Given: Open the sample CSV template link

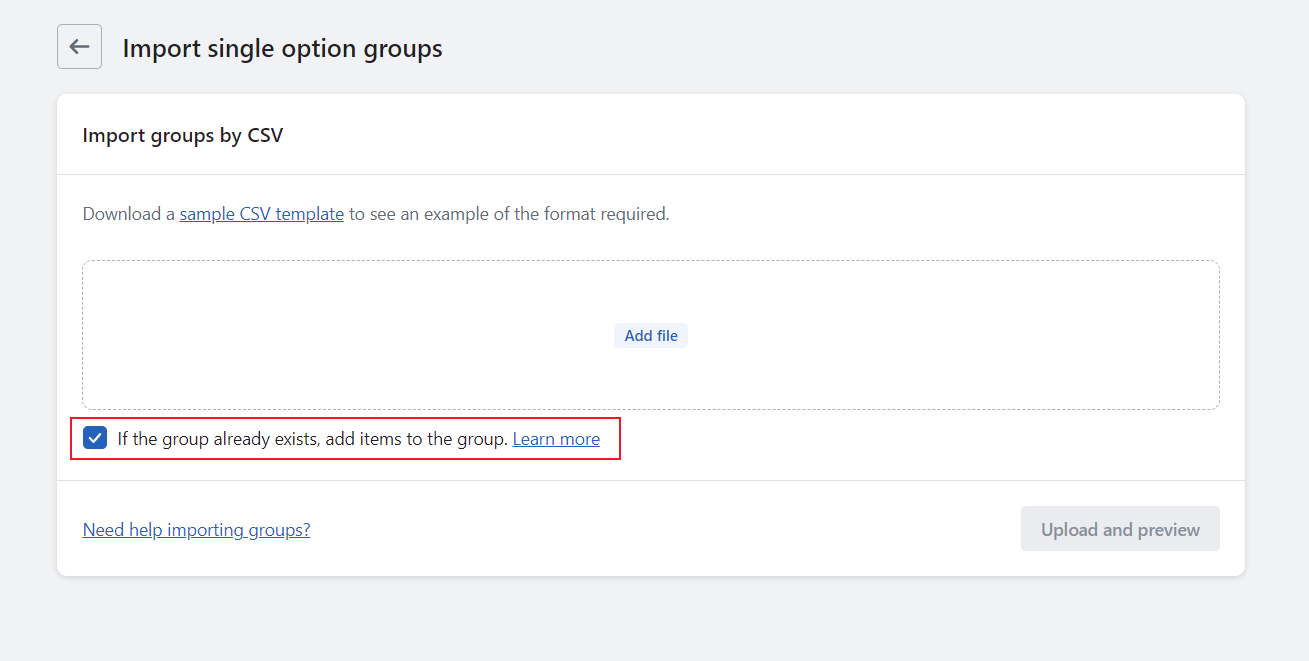Looking at the screenshot, I should tap(261, 214).
